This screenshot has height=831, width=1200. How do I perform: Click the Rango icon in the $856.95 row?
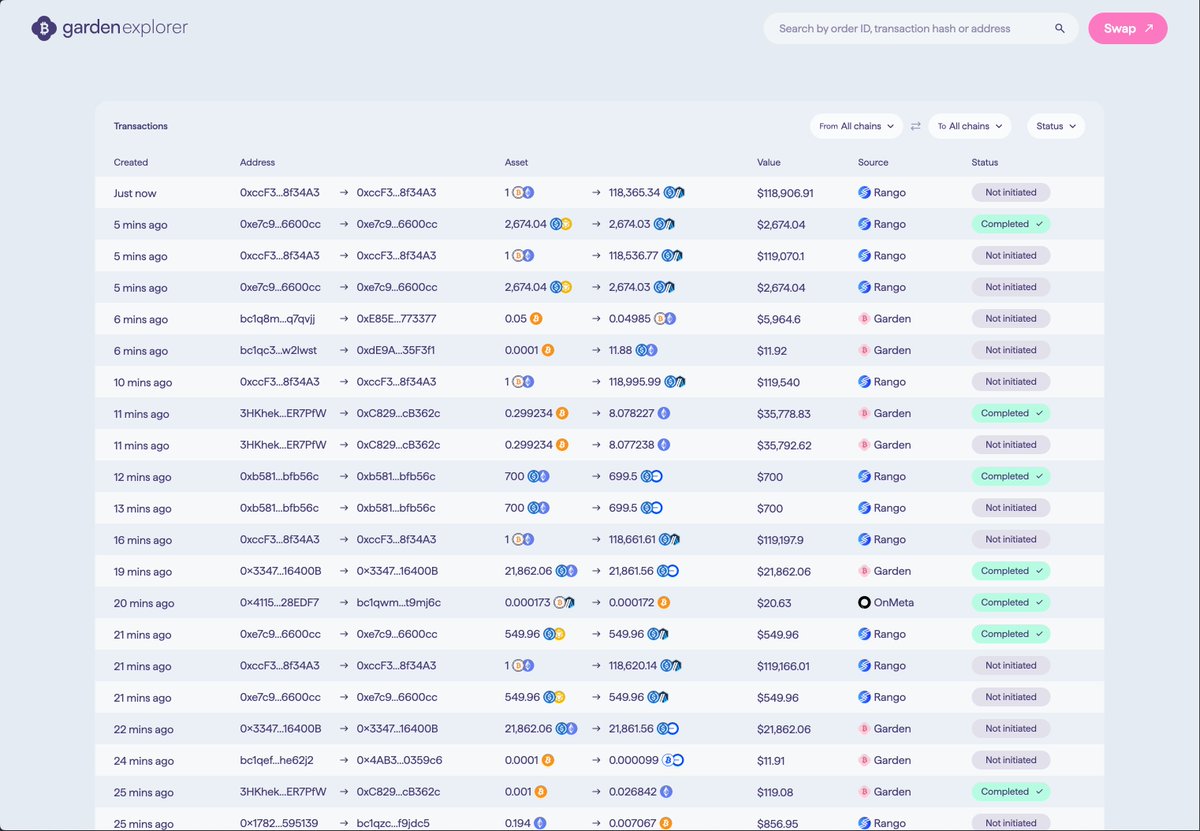pos(865,823)
